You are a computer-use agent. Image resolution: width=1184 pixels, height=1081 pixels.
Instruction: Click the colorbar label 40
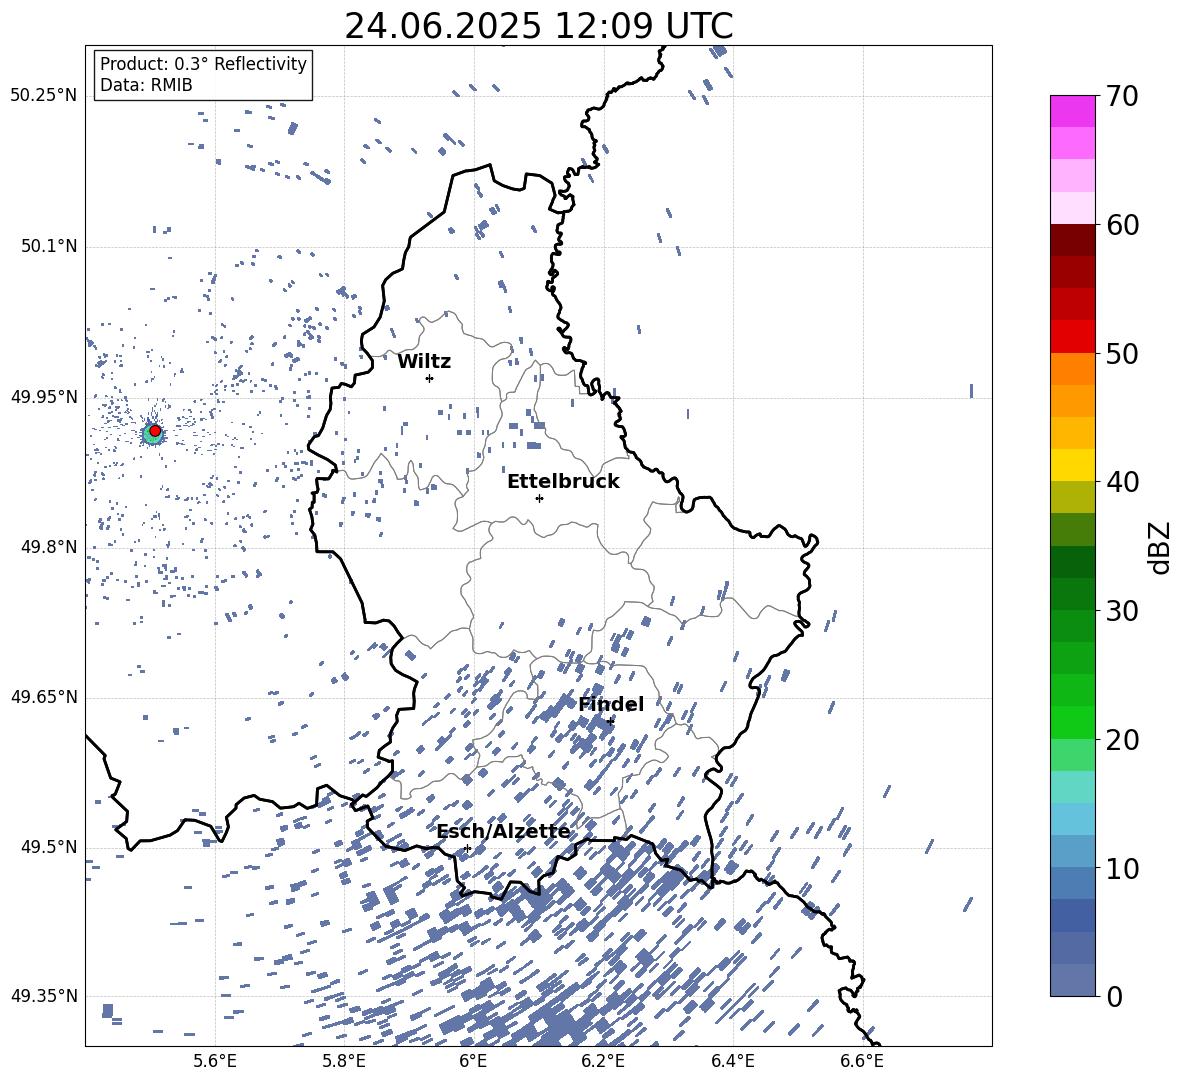click(x=1122, y=482)
